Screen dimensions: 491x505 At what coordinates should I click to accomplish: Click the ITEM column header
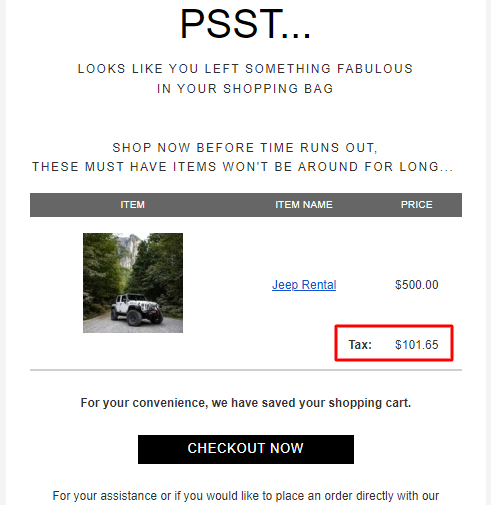point(132,204)
